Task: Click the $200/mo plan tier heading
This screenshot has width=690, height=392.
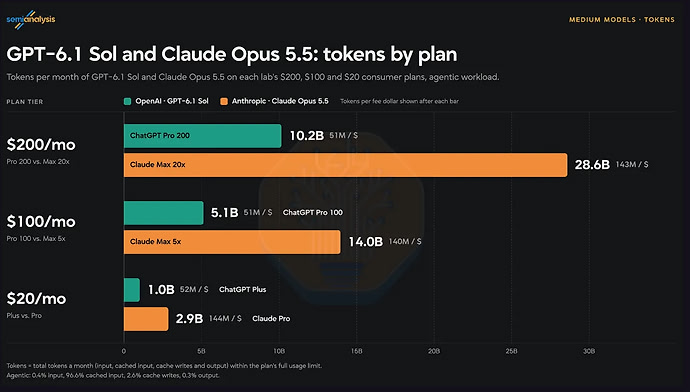Action: (x=41, y=145)
